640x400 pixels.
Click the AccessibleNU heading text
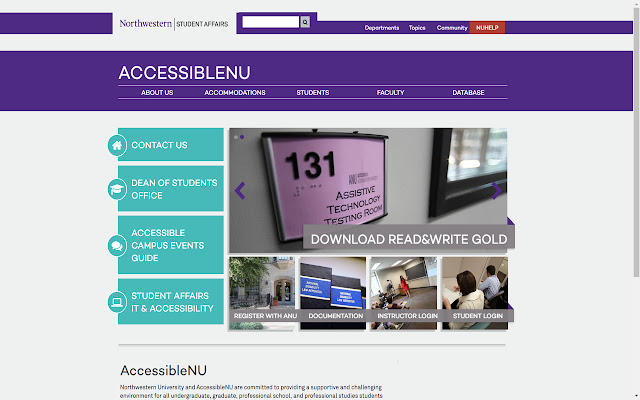click(x=163, y=370)
